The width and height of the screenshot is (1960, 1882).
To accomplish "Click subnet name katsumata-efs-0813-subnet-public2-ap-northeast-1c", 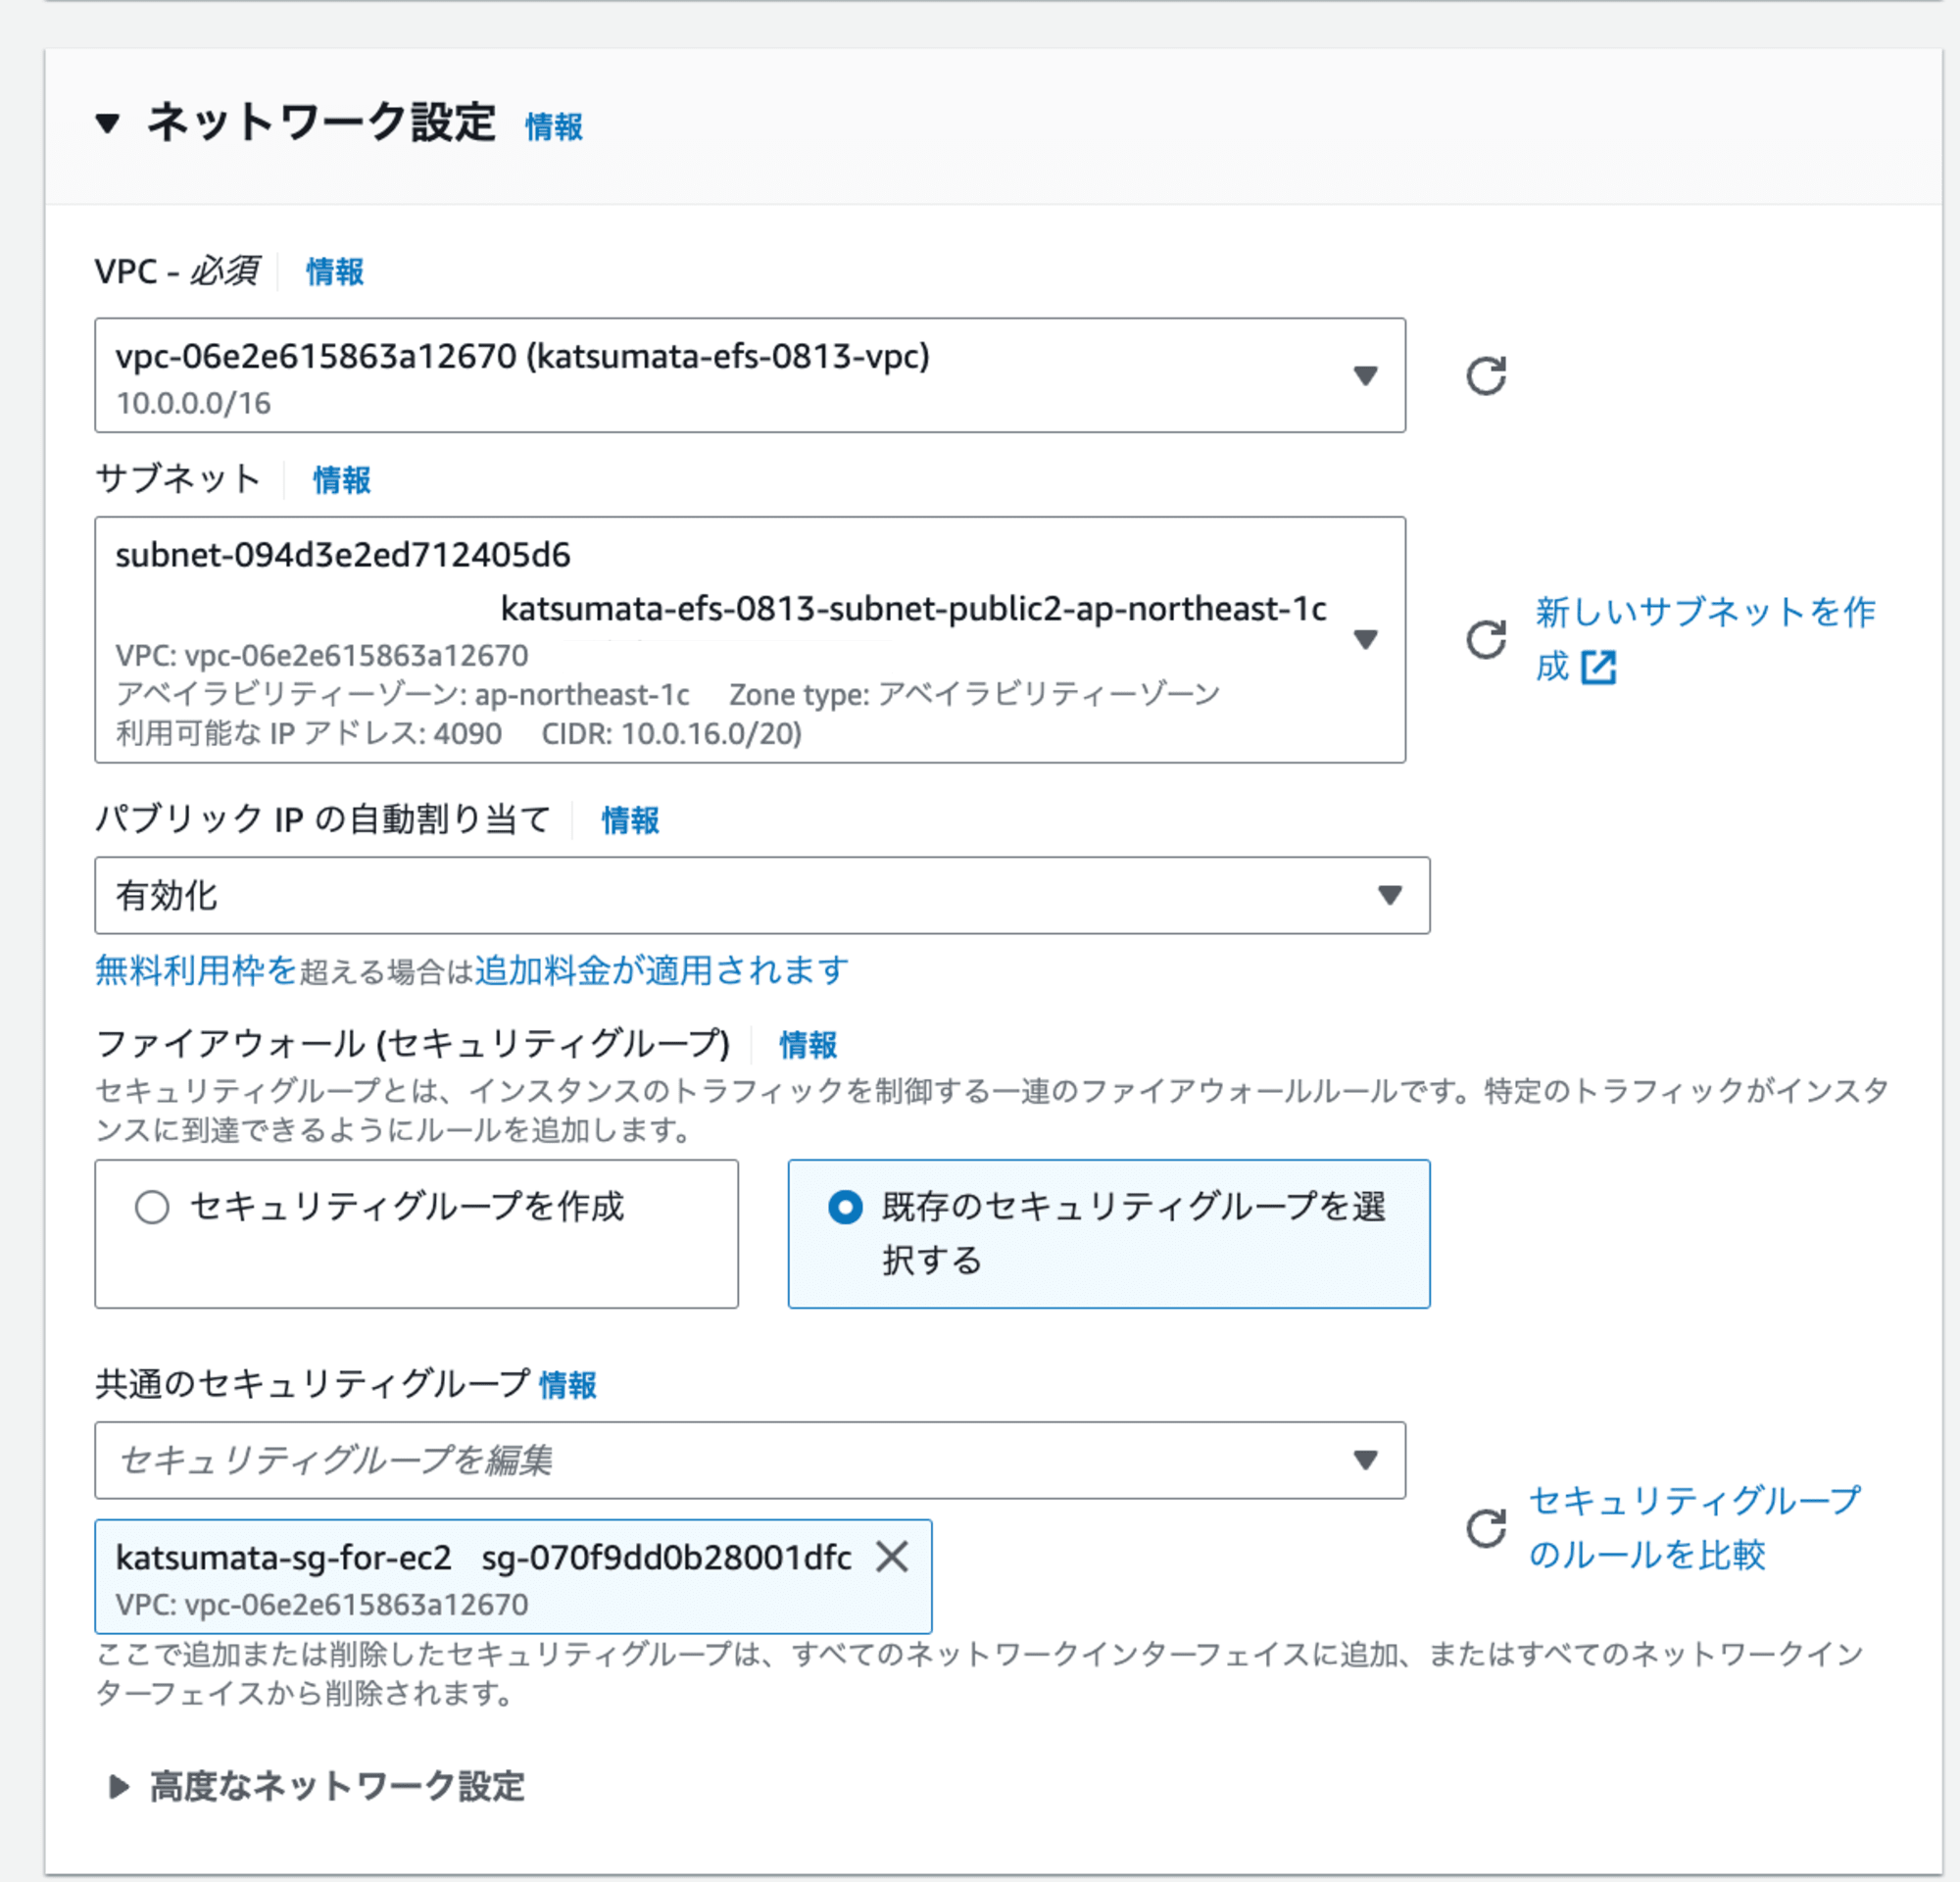I will (914, 608).
